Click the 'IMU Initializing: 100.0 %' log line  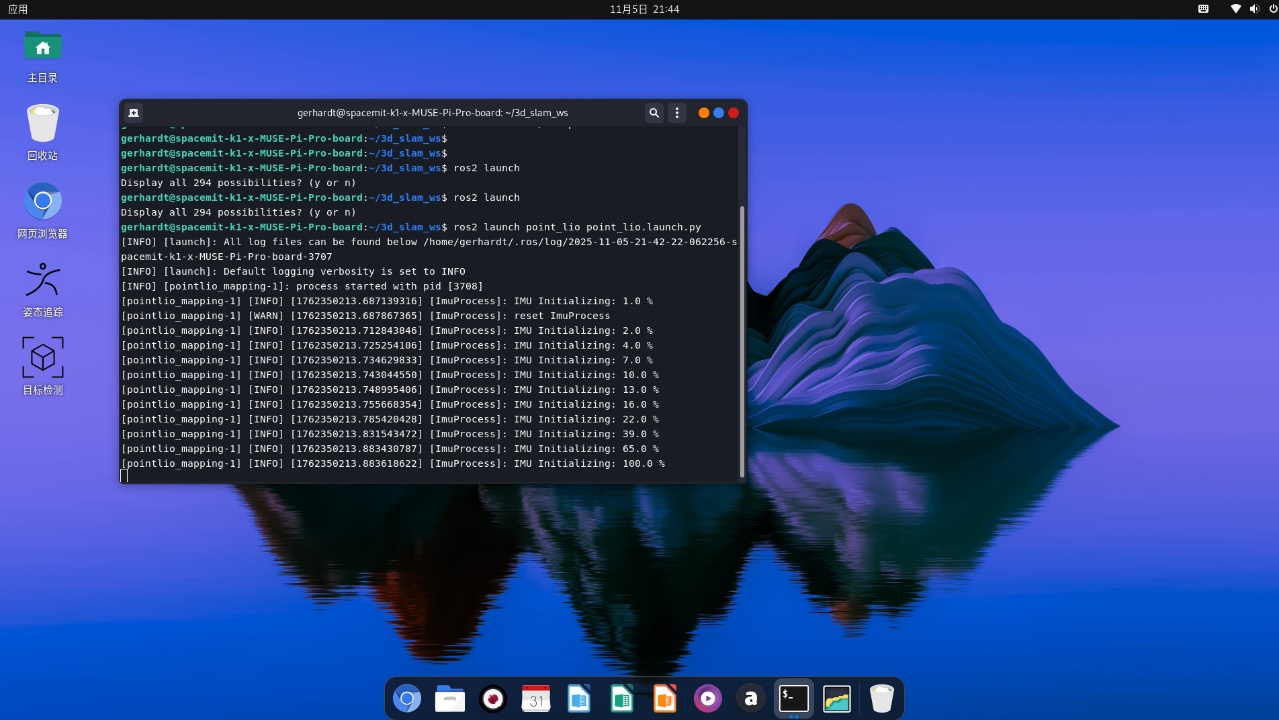pyautogui.click(x=392, y=464)
